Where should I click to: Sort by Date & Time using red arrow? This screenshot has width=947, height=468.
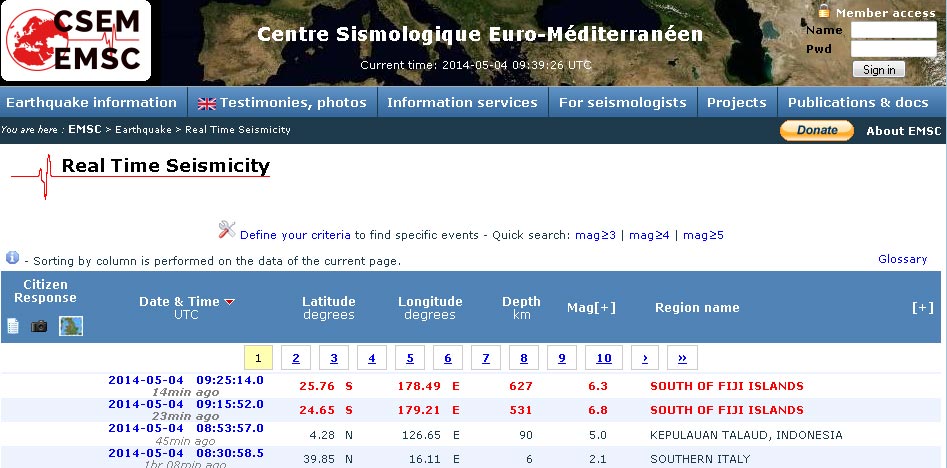click(x=229, y=302)
